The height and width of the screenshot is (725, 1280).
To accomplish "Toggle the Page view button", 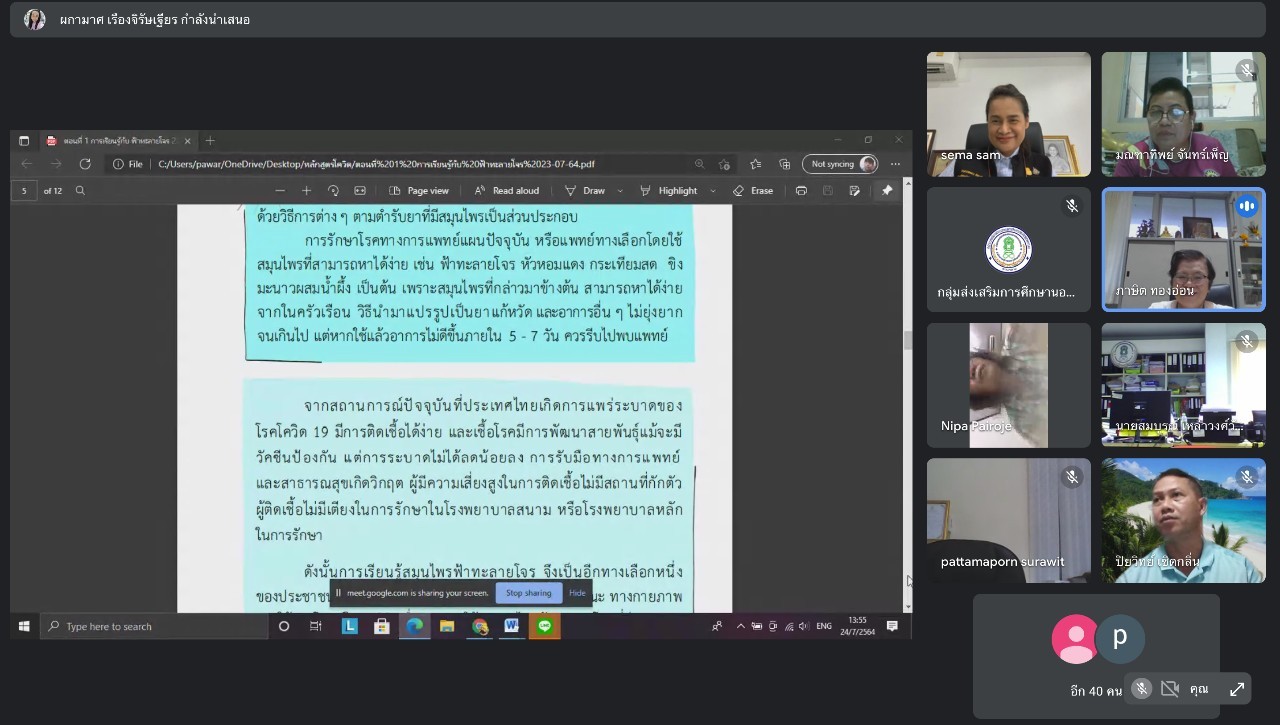I will 419,191.
